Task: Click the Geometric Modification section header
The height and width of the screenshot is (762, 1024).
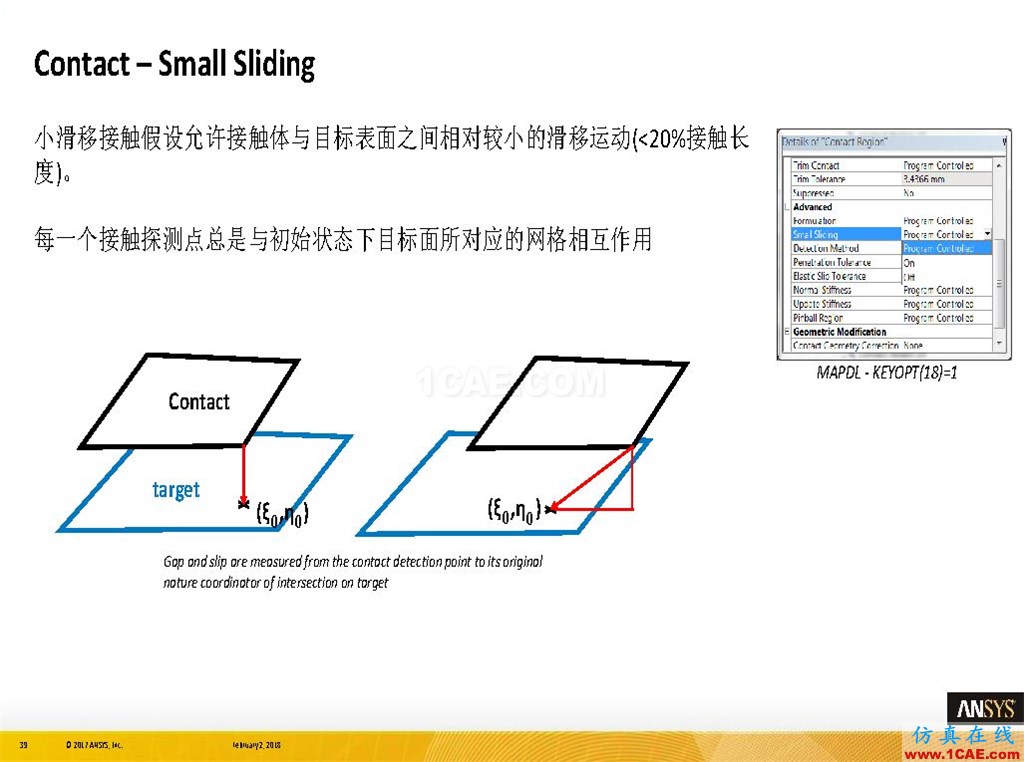Action: [x=839, y=332]
